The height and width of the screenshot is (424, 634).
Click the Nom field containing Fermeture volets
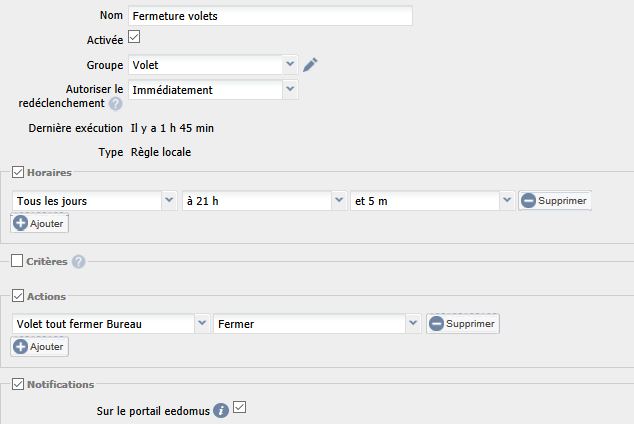click(x=271, y=16)
